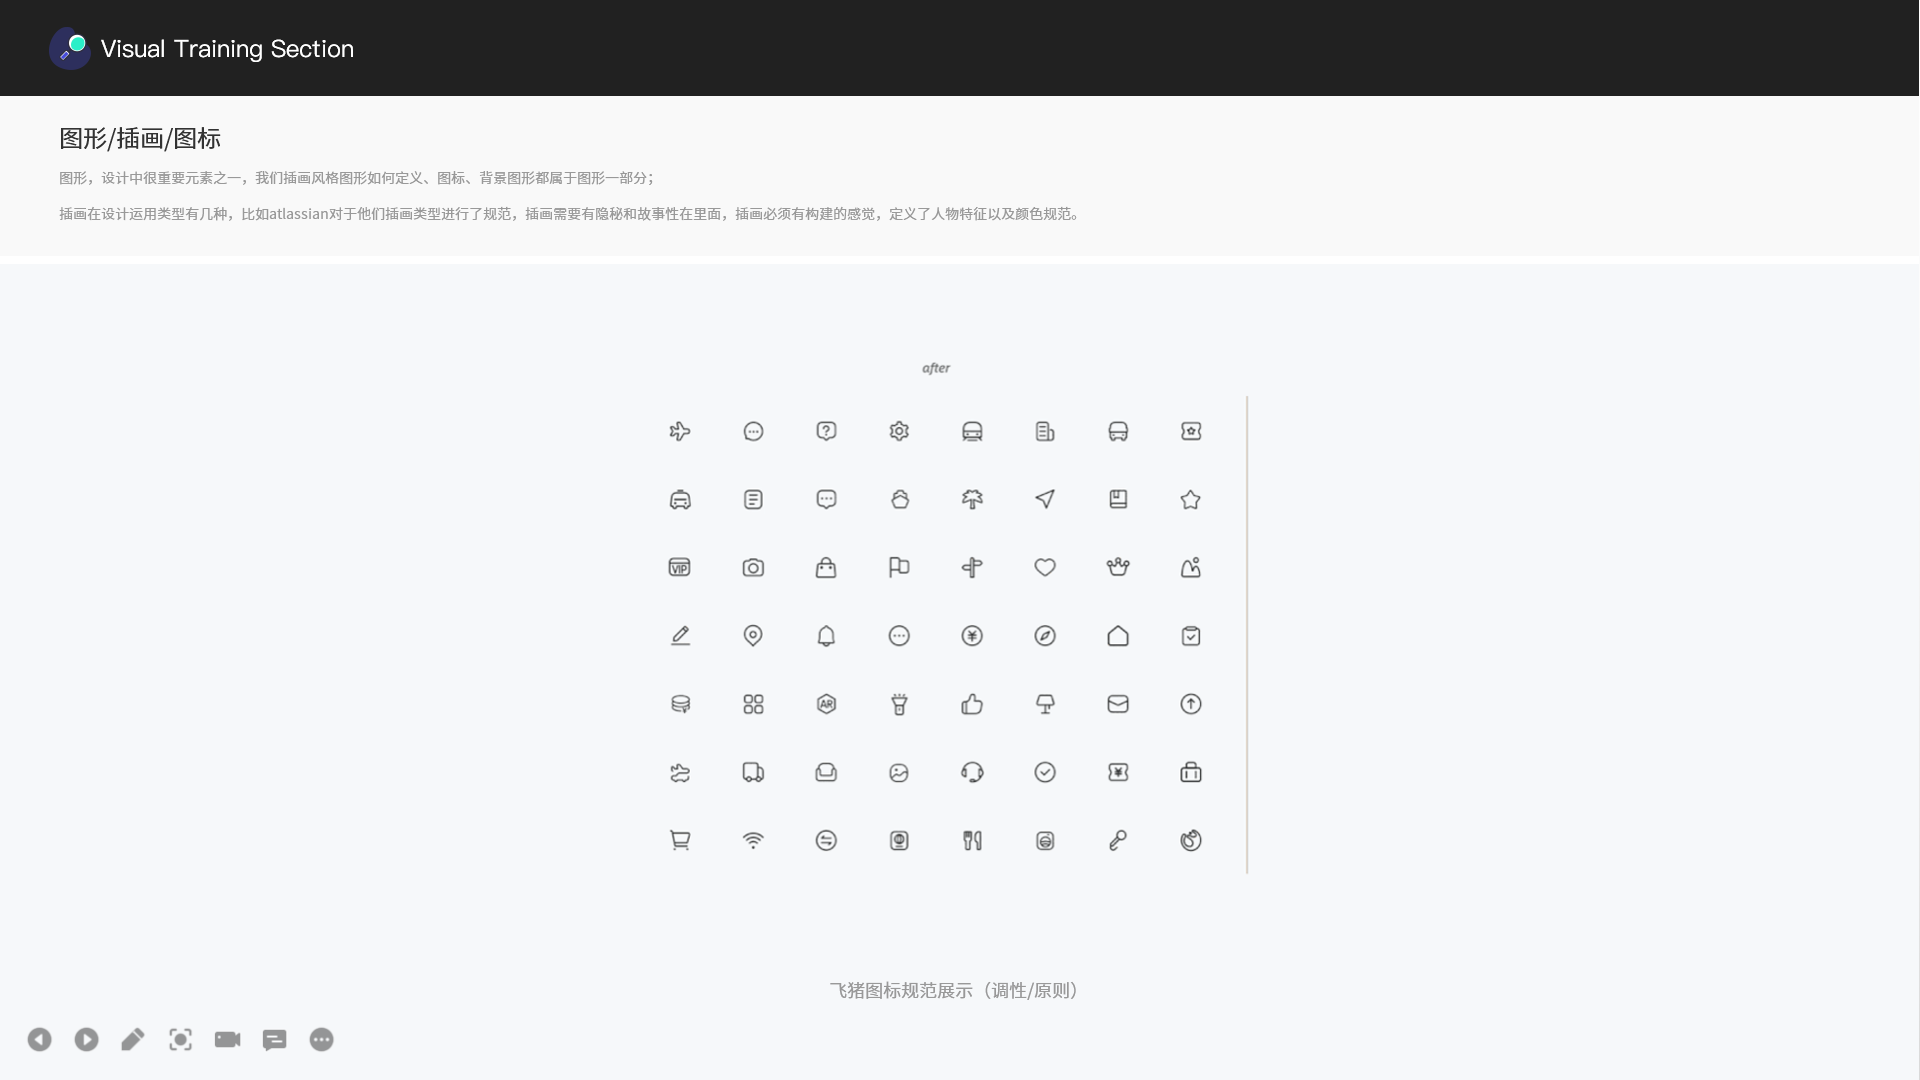Click the swap arrows circle icon

coord(826,840)
